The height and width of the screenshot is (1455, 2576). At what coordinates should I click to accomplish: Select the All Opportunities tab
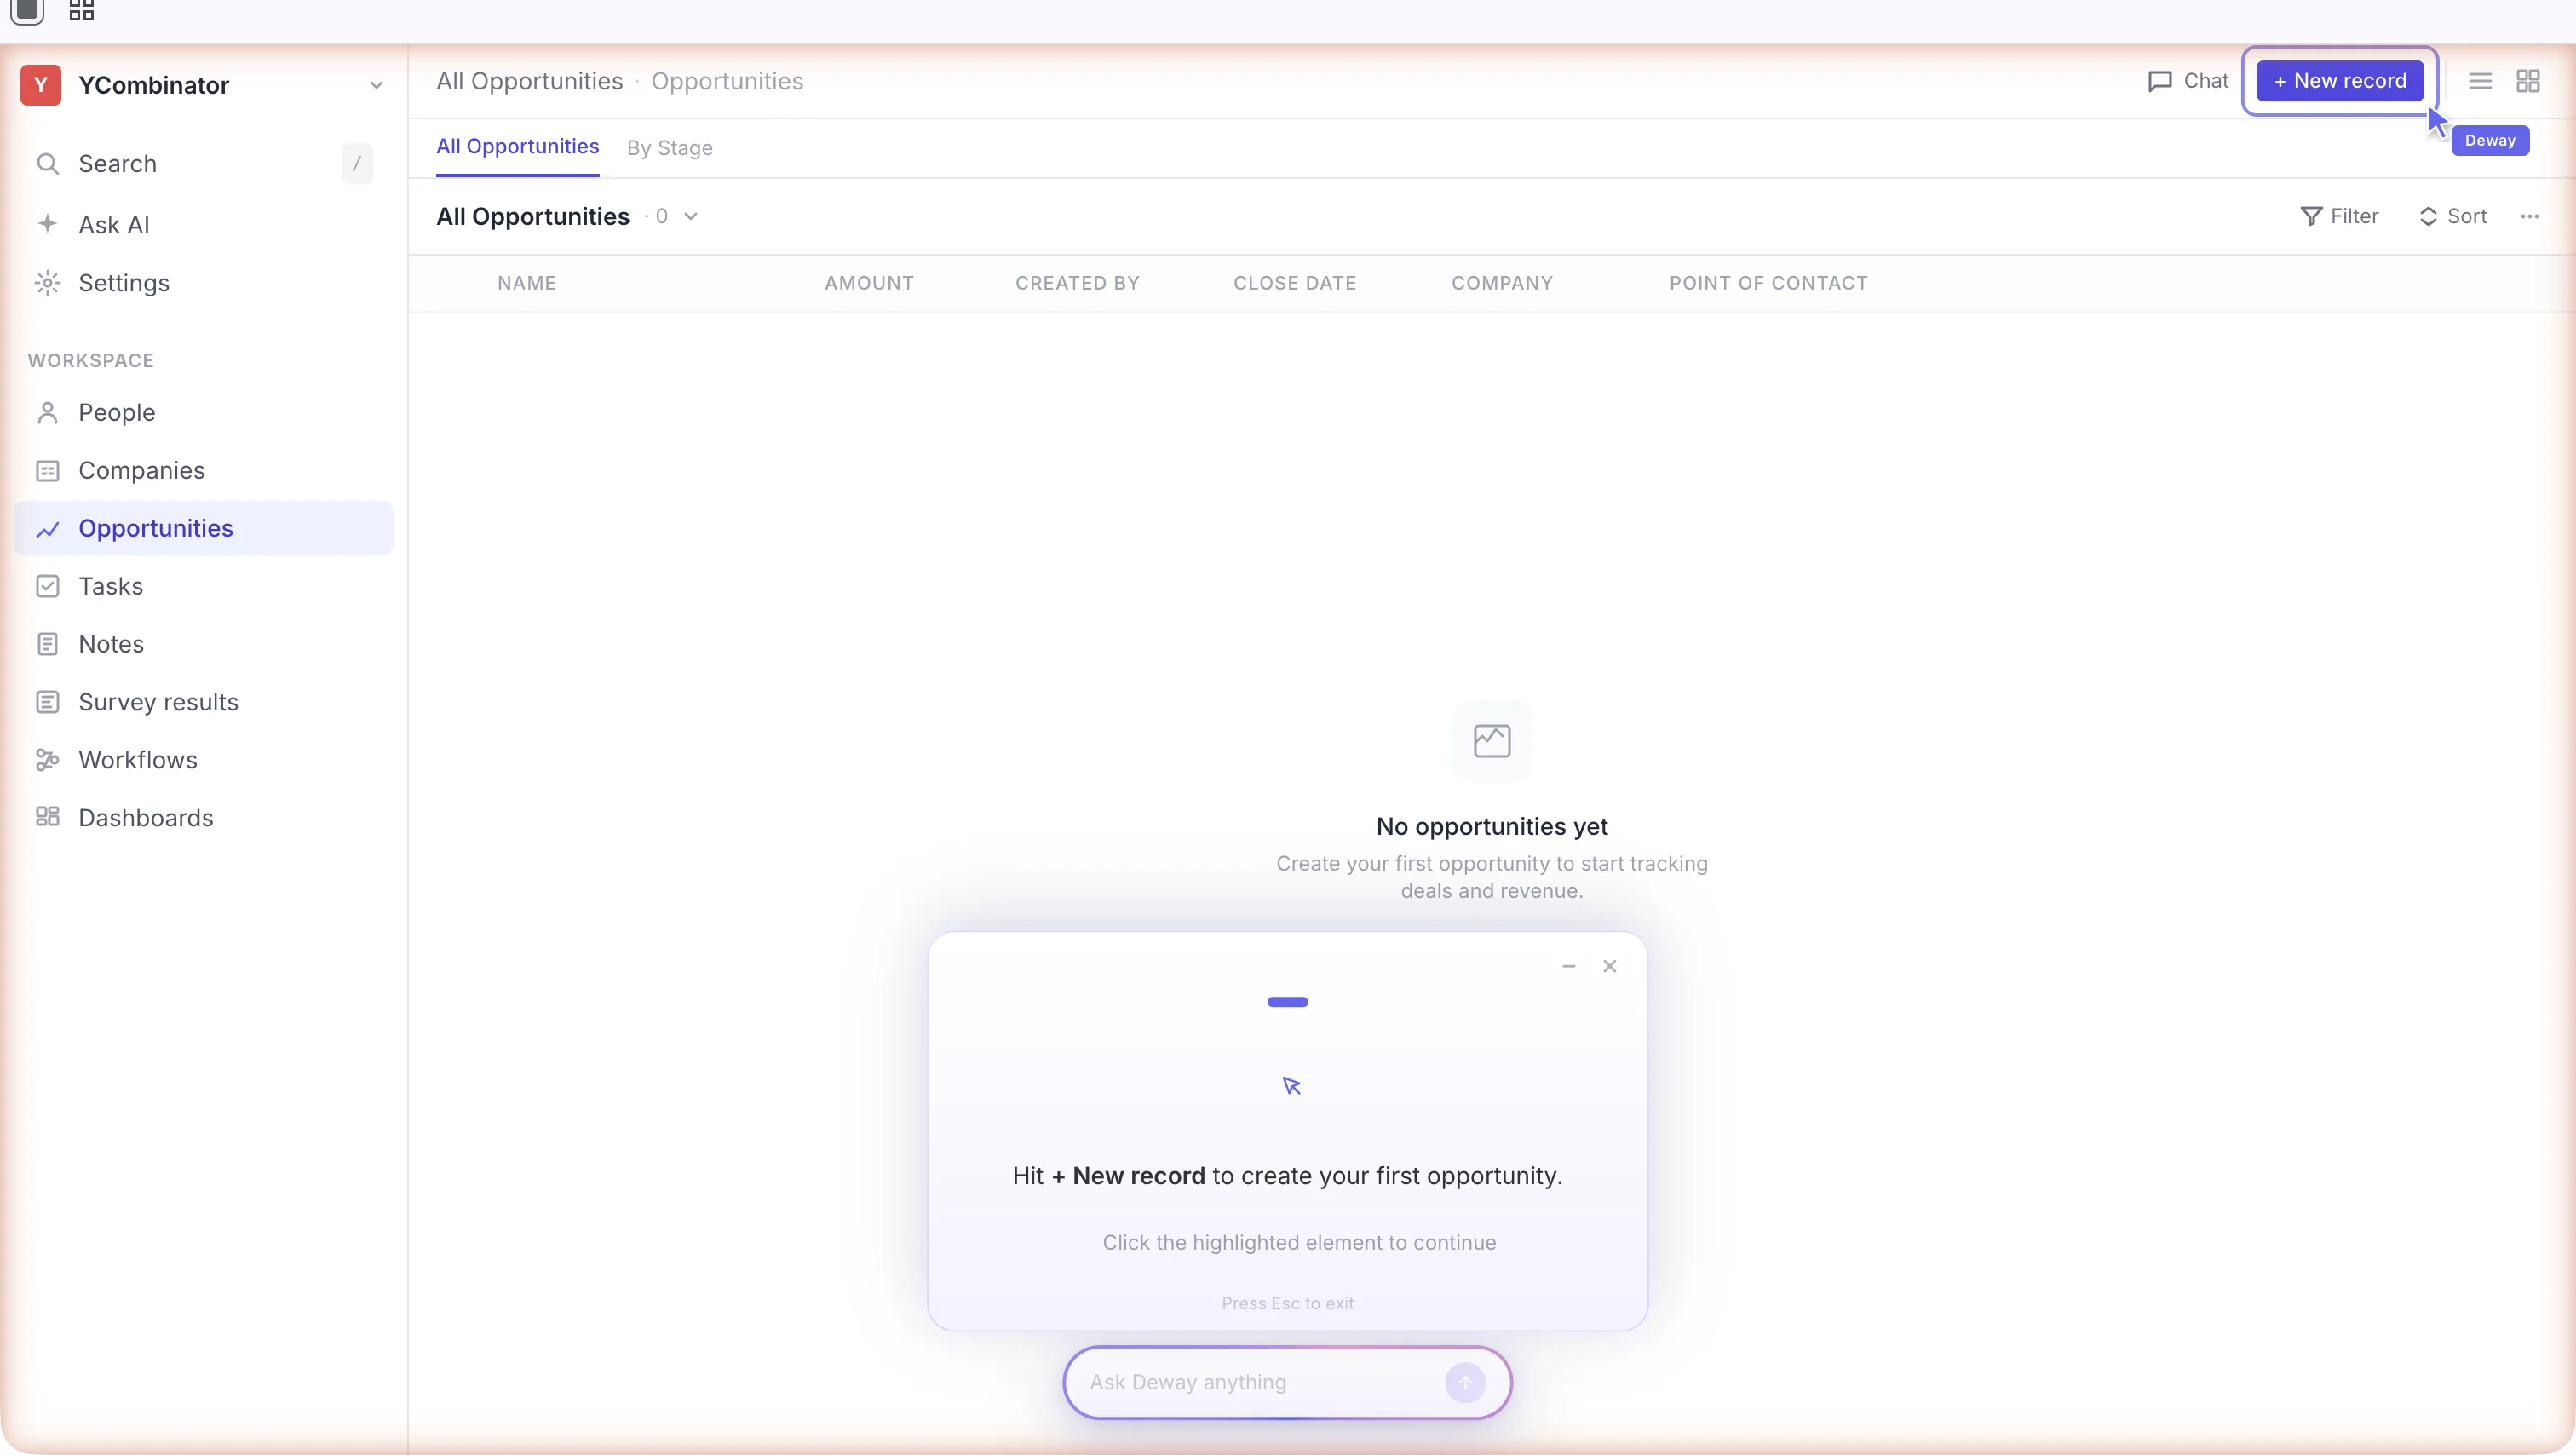pyautogui.click(x=517, y=146)
